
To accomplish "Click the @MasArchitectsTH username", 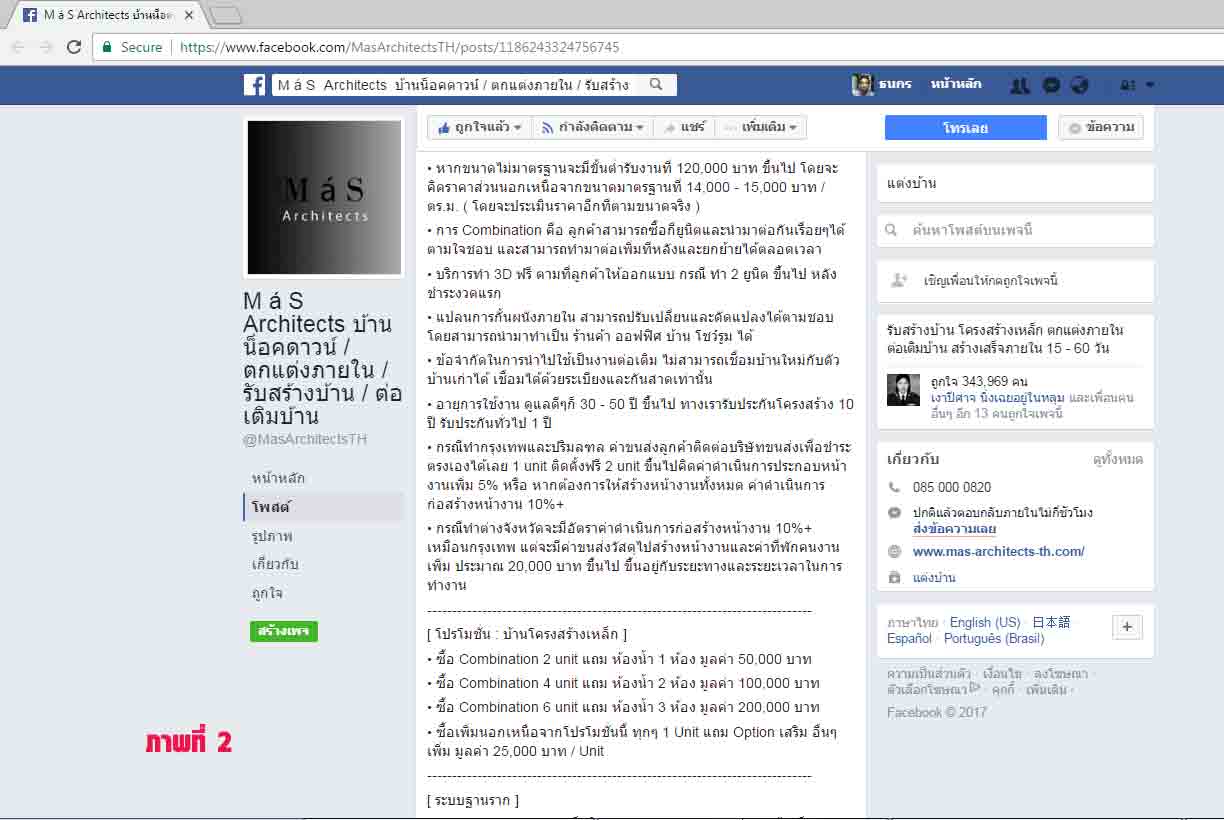I will pyautogui.click(x=305, y=439).
